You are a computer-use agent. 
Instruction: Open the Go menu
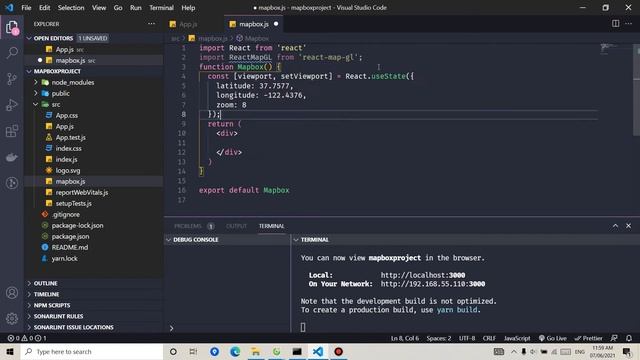click(118, 7)
